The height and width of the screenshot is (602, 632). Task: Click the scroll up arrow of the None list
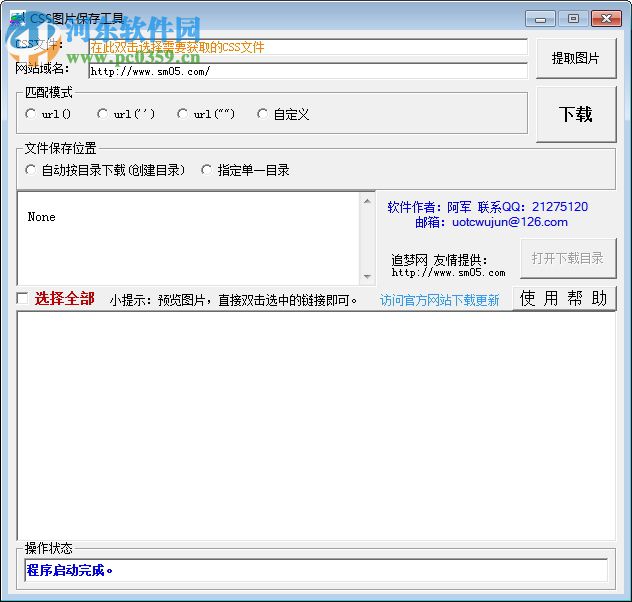tap(367, 201)
